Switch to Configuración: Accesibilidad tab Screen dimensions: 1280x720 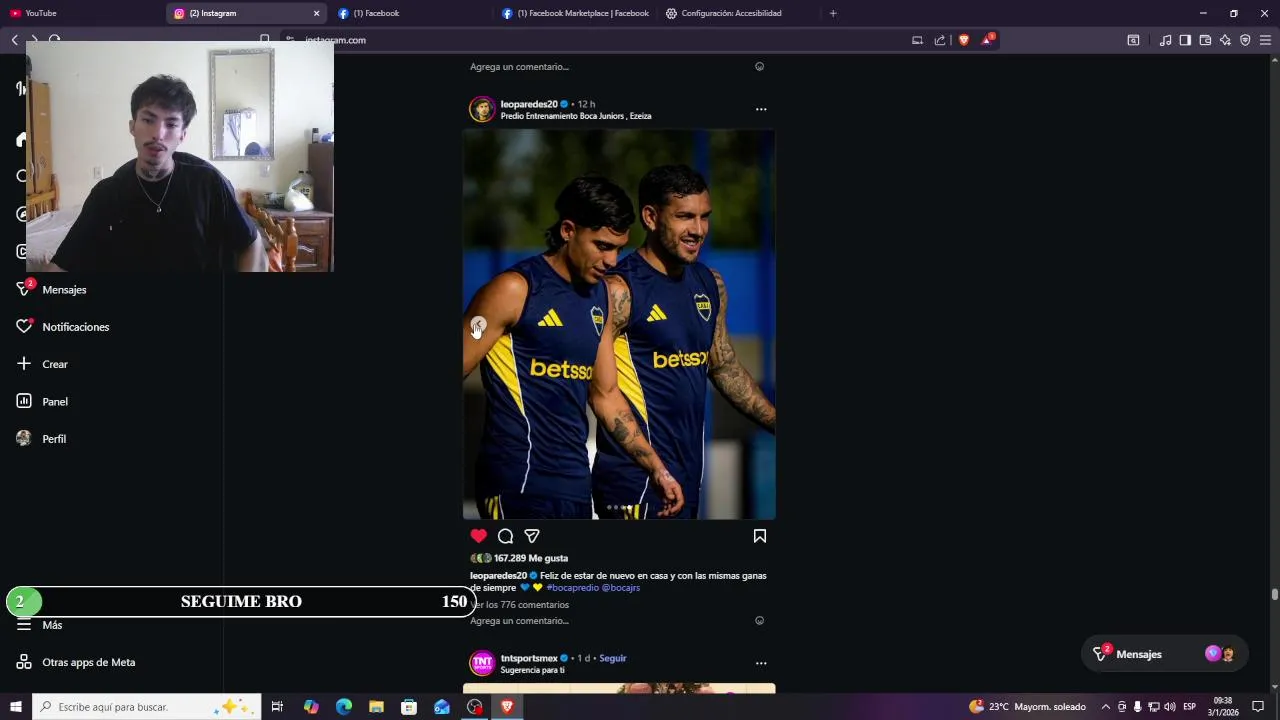tap(738, 13)
